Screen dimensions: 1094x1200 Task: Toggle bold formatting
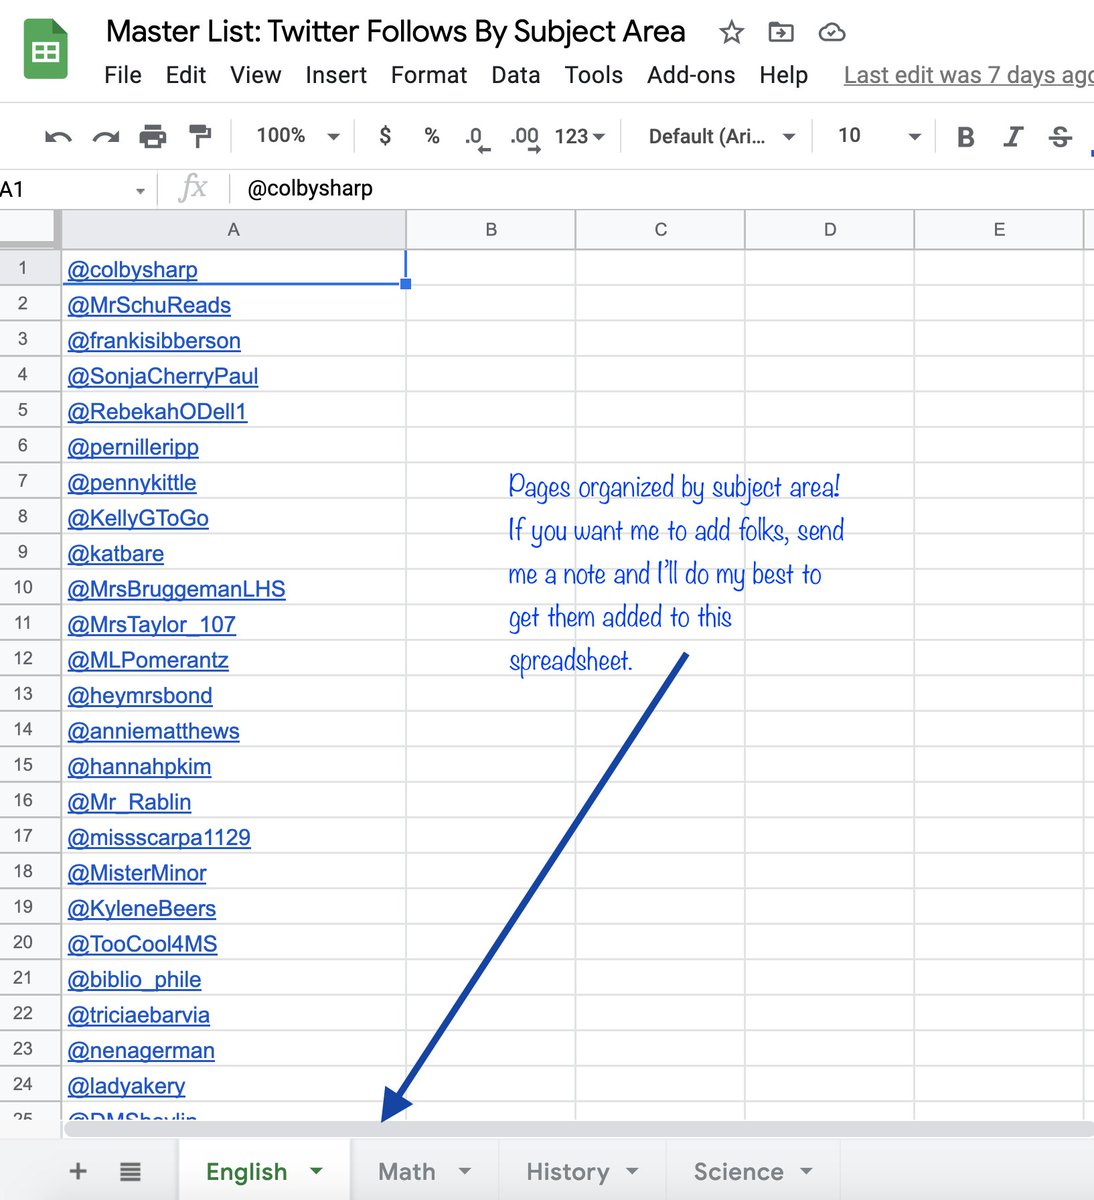tap(965, 136)
